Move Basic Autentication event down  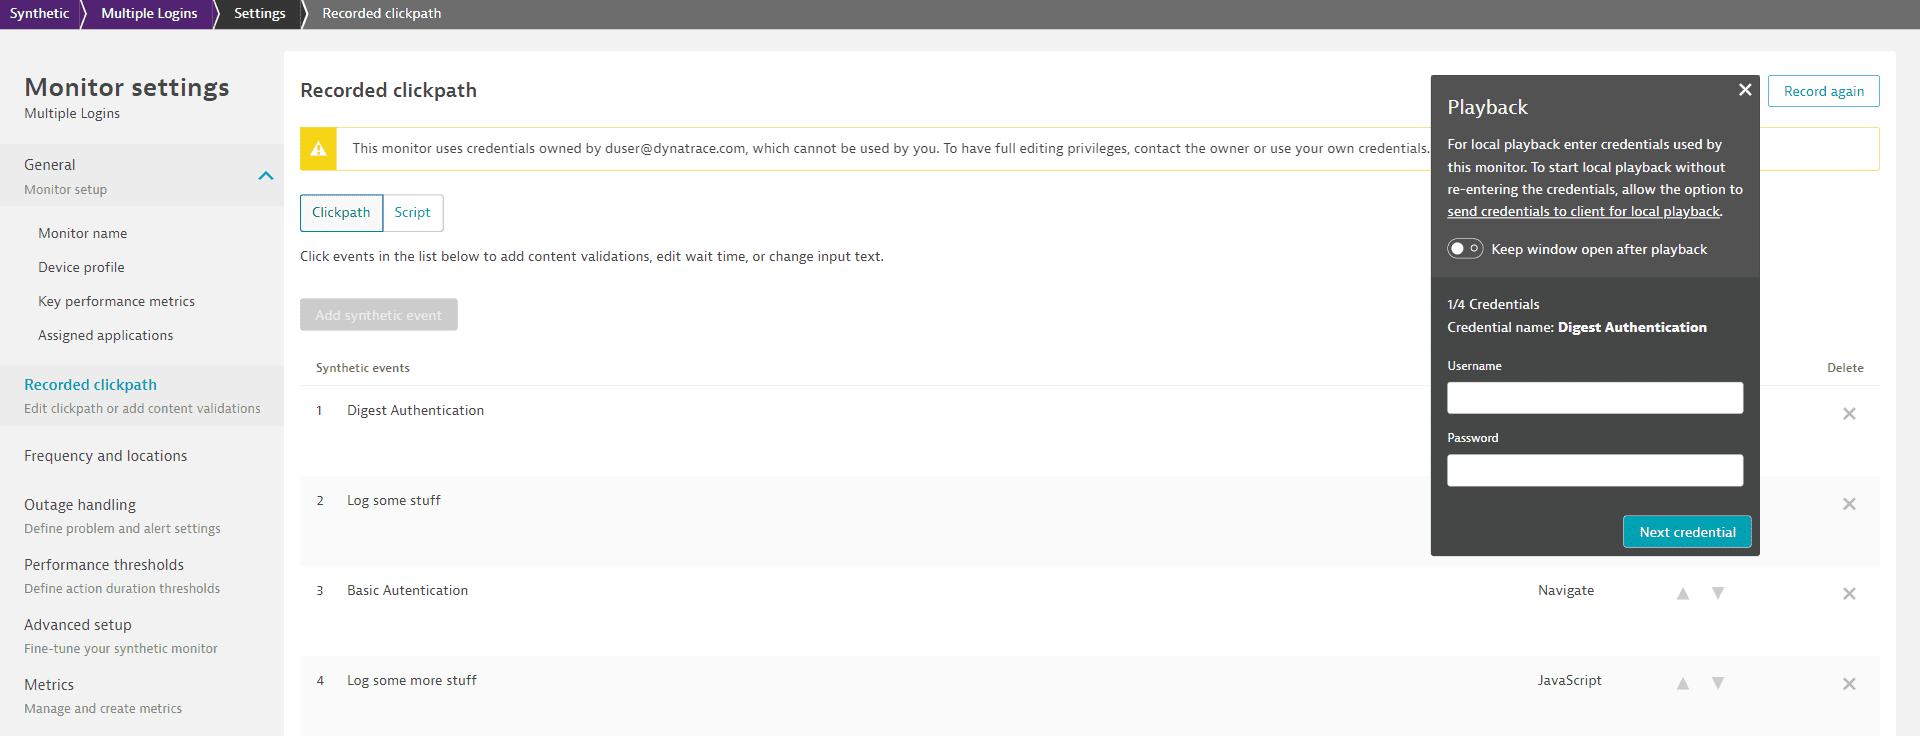[x=1718, y=593]
